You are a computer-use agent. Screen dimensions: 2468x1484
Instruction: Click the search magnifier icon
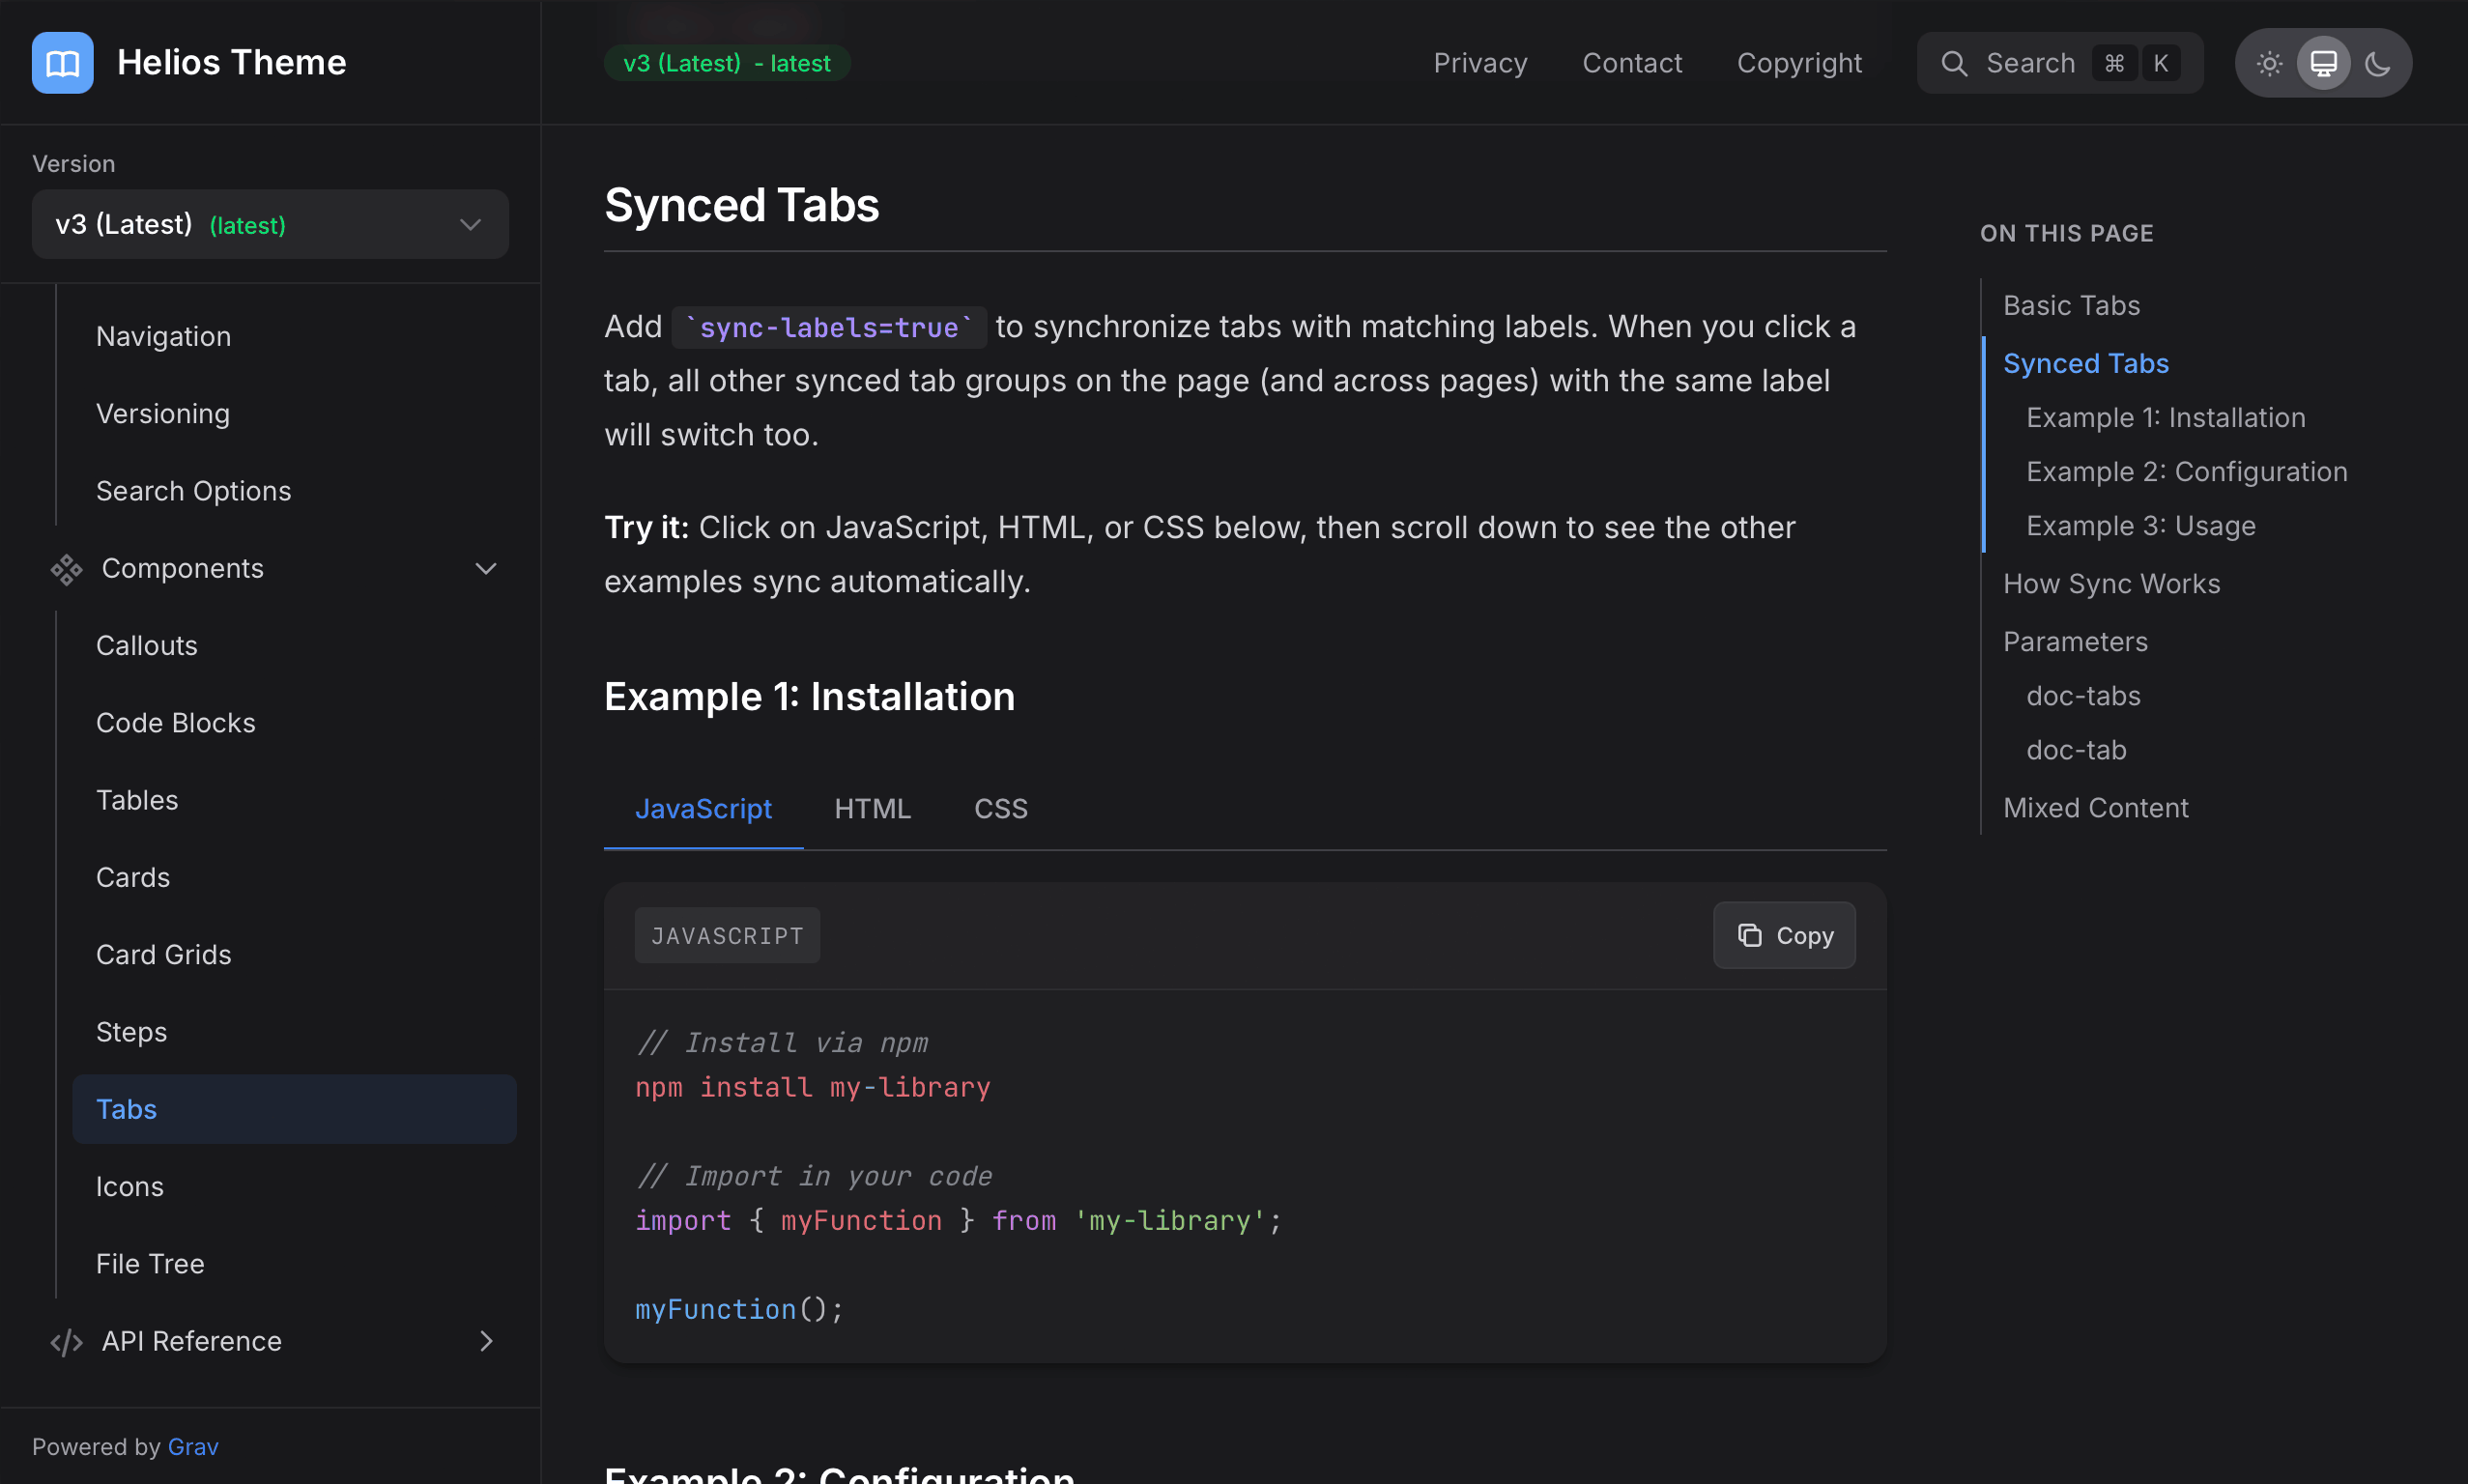[x=1954, y=63]
